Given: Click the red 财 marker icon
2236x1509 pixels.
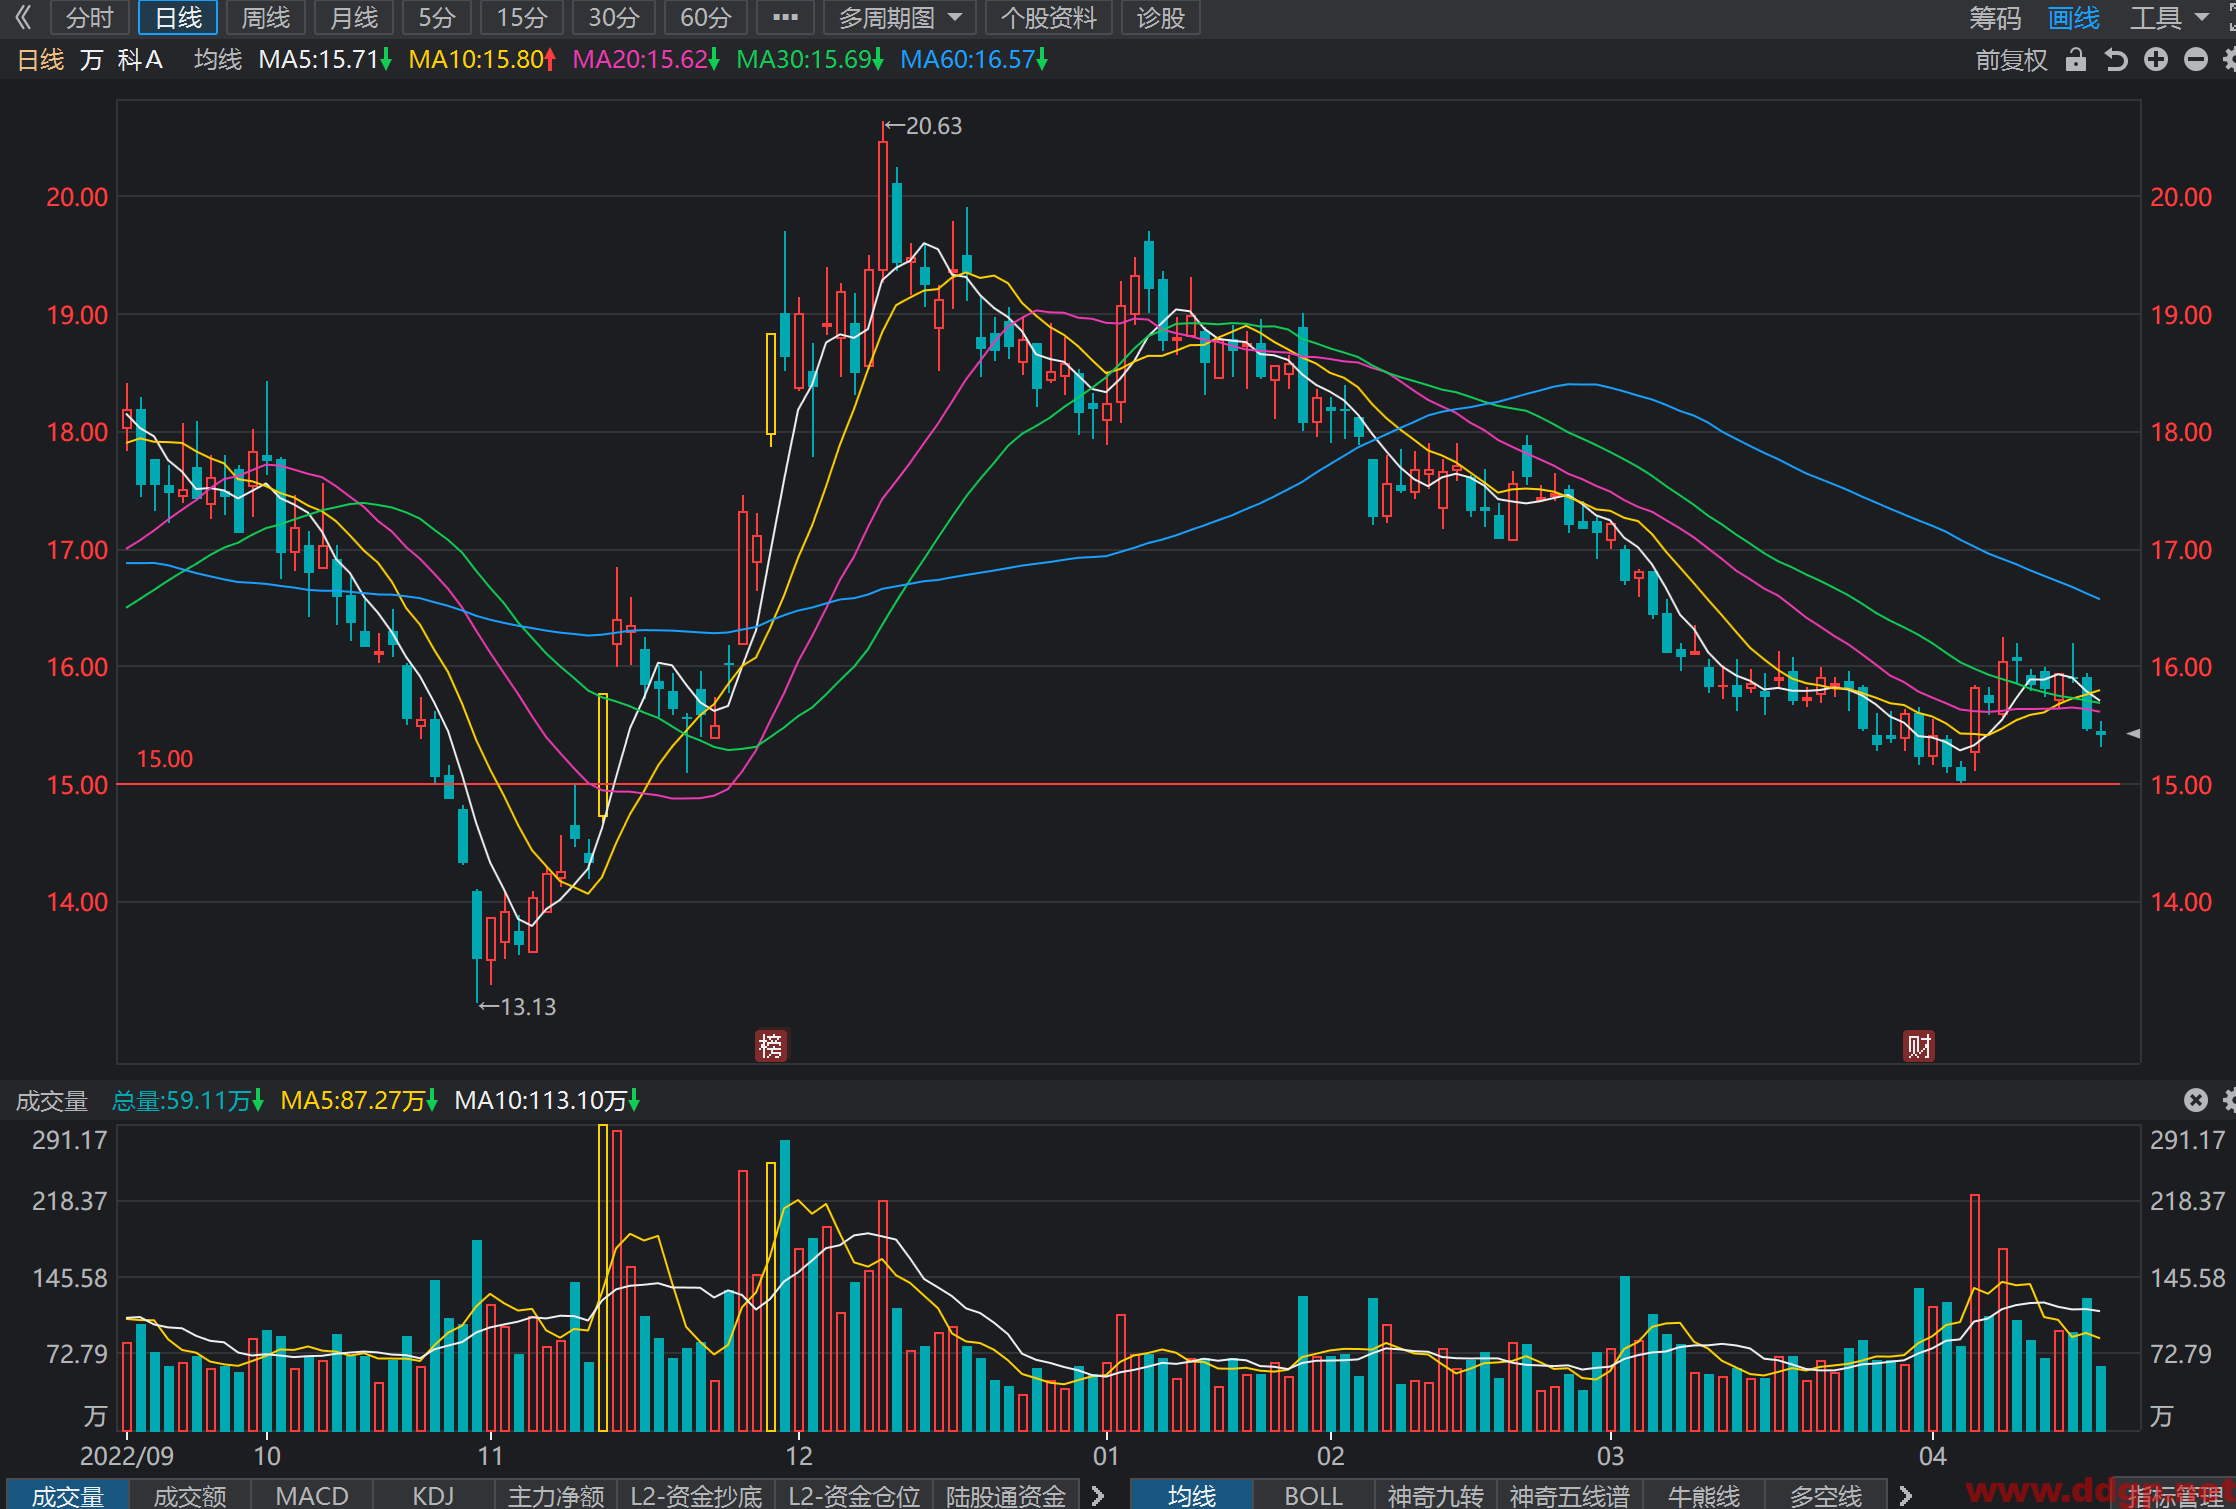Looking at the screenshot, I should [1919, 1046].
